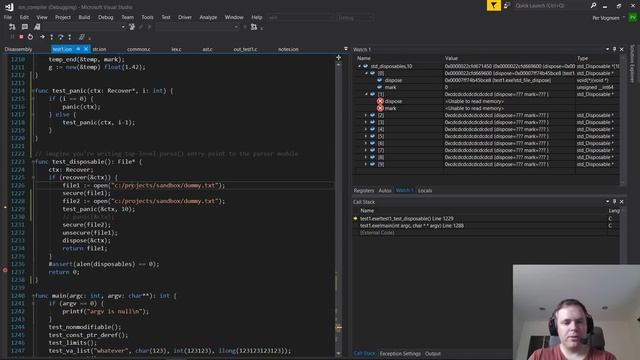
Task: Collapse the std_disposables,10 watch entry
Action: coord(359,66)
